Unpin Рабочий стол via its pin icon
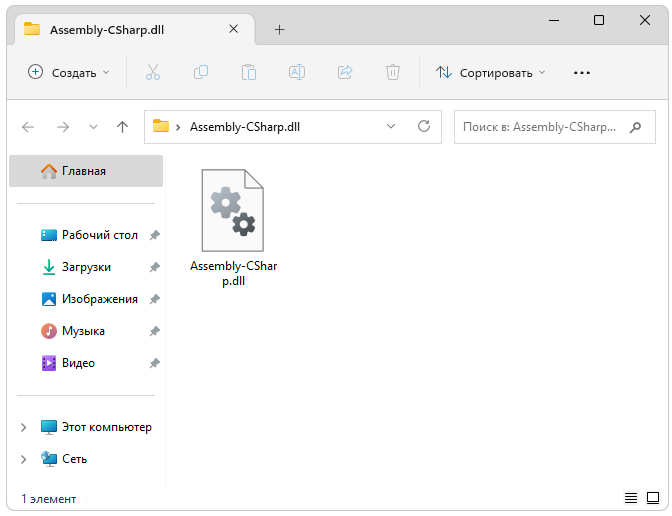Screen dimensions: 672x516 point(154,235)
